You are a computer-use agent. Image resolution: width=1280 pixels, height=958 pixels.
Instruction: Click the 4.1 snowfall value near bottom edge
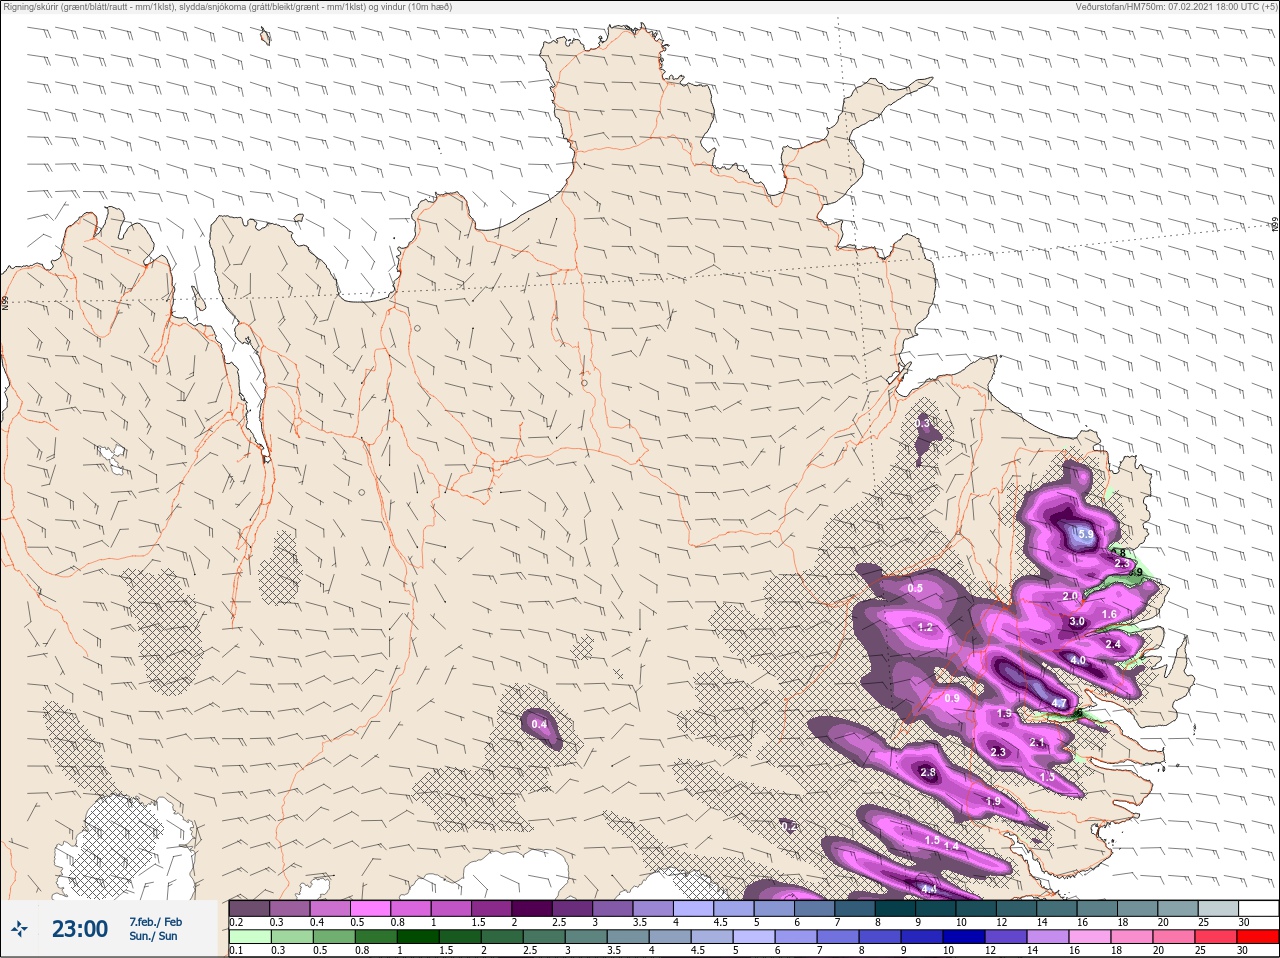click(929, 888)
